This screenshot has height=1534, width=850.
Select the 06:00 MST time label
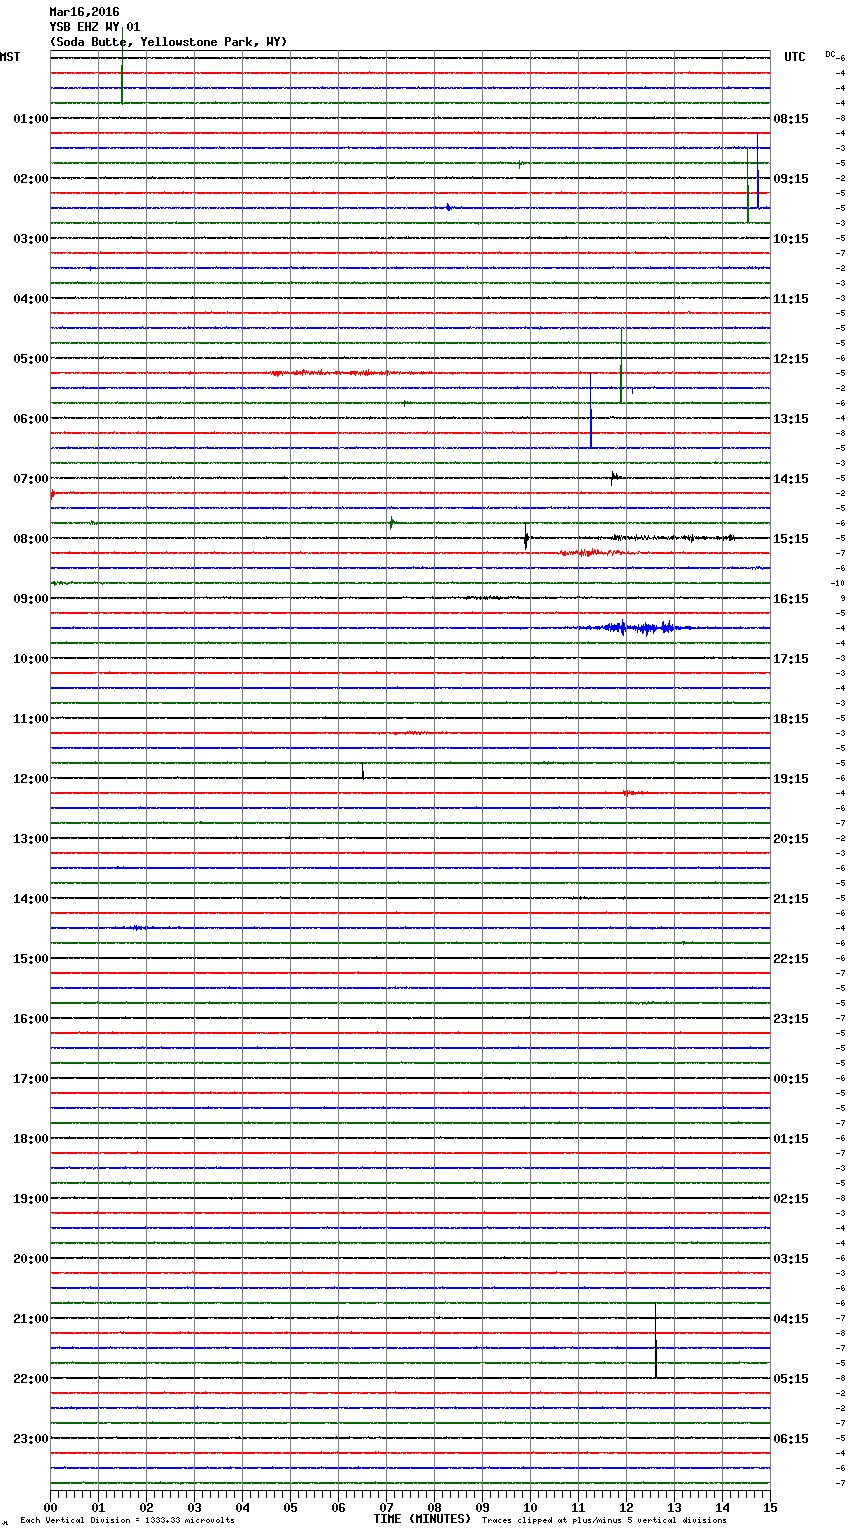pyautogui.click(x=31, y=419)
